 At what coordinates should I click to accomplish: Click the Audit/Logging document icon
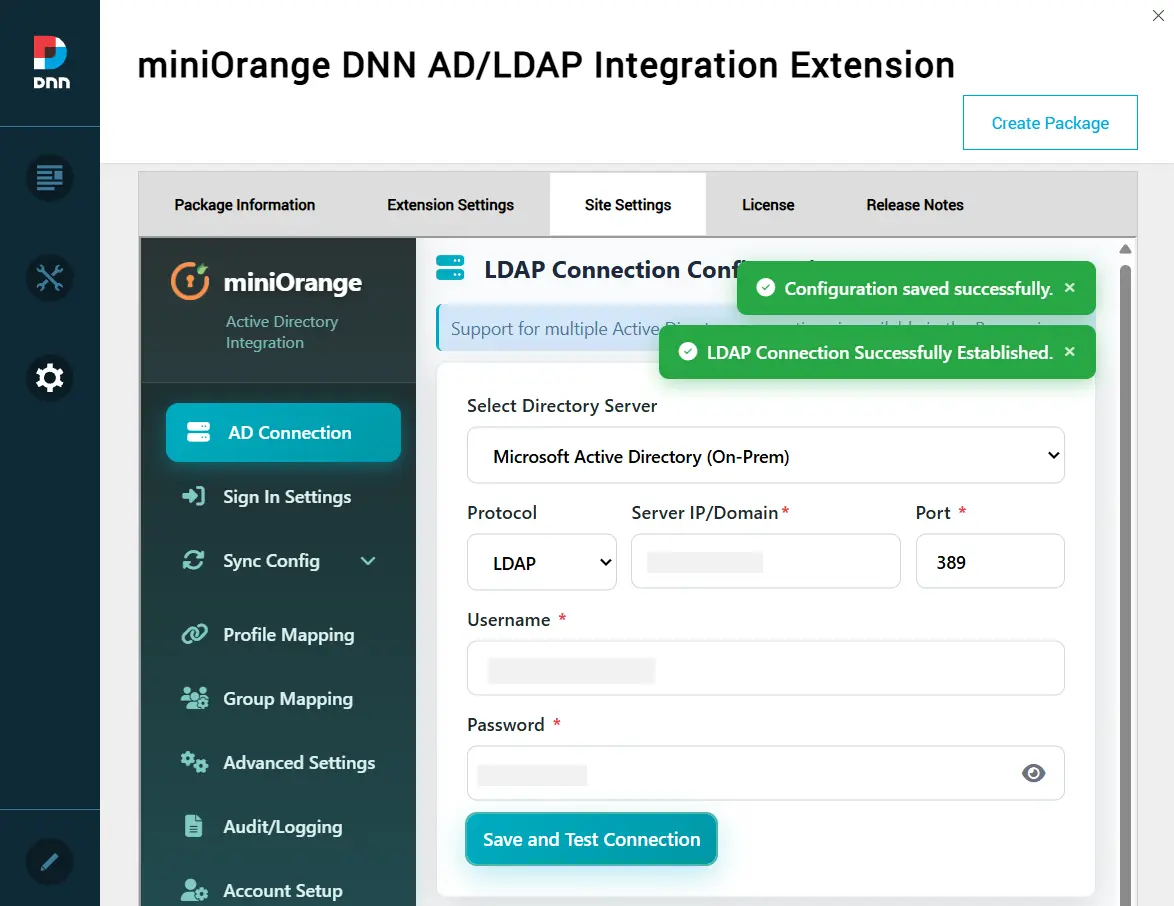click(193, 826)
